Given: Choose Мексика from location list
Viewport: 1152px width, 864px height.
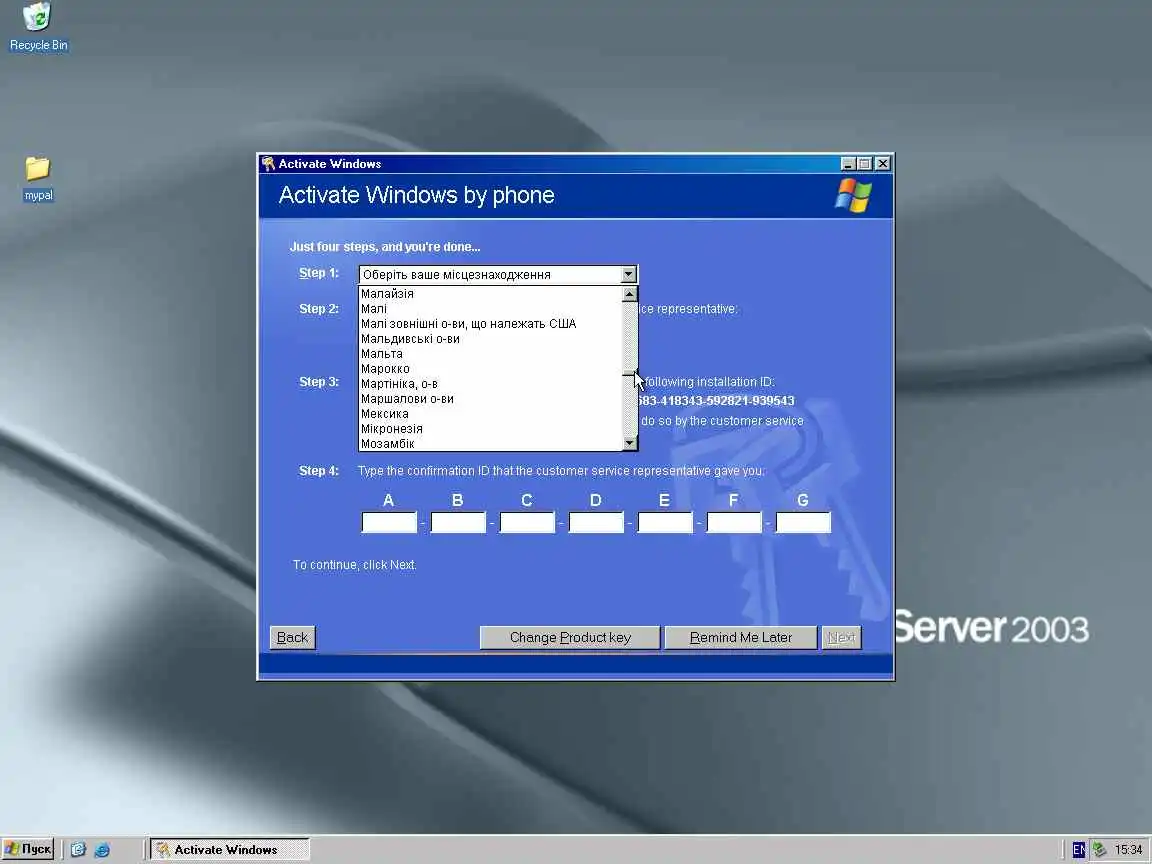Looking at the screenshot, I should coord(490,414).
